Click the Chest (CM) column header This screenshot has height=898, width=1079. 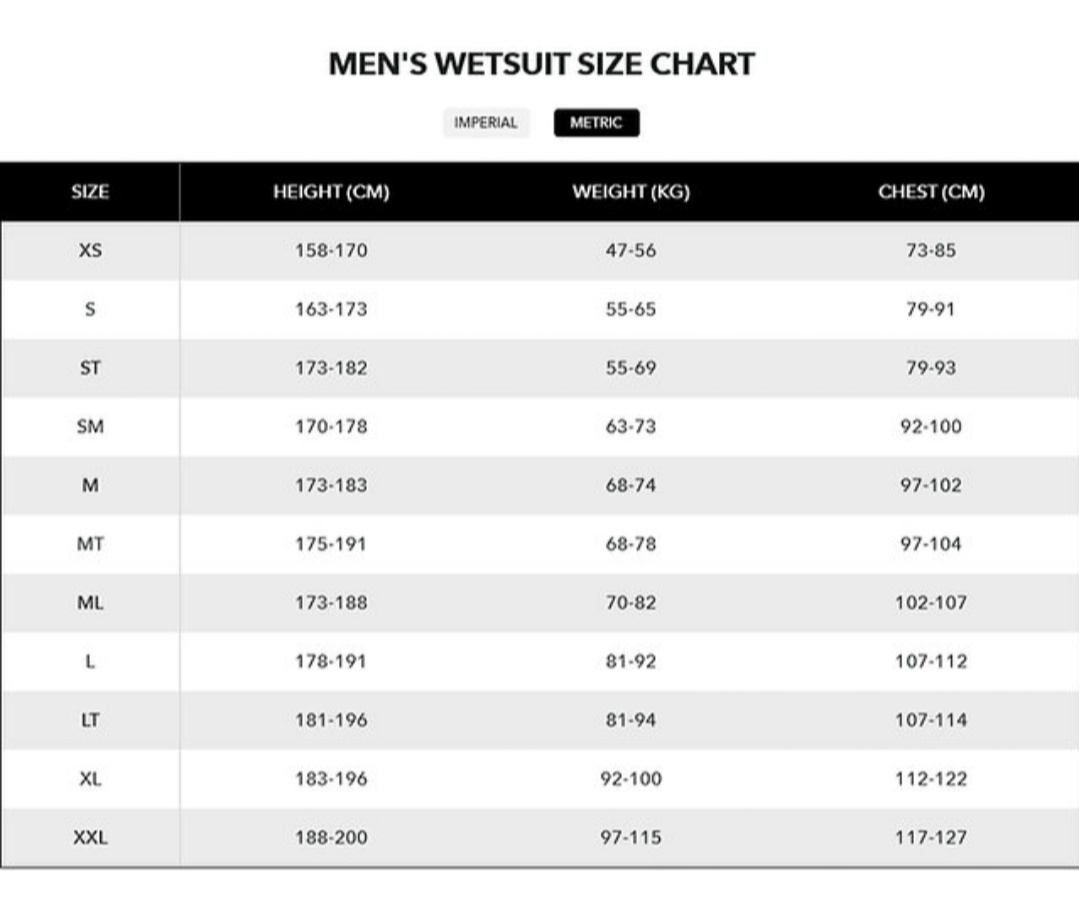click(x=931, y=192)
